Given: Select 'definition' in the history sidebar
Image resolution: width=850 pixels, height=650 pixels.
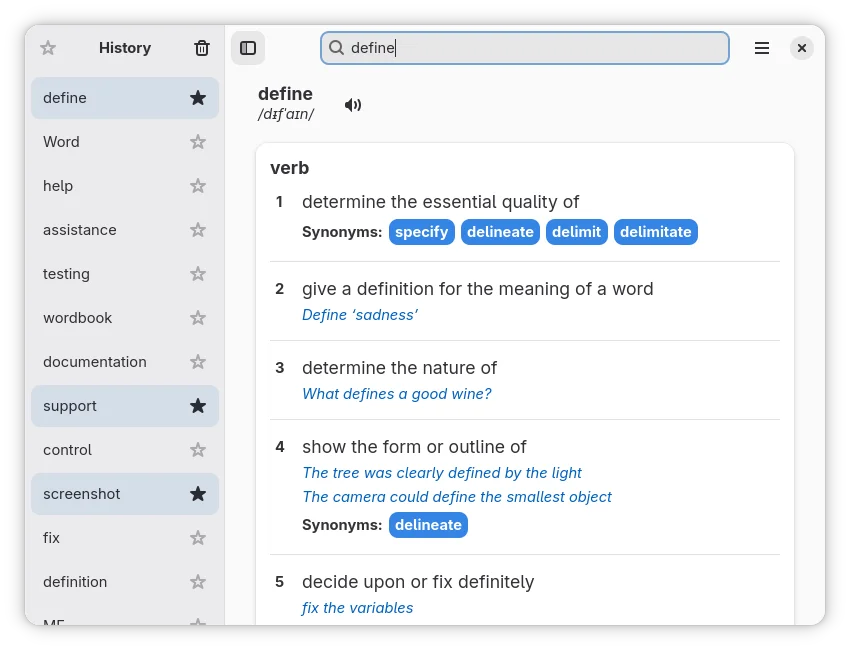Looking at the screenshot, I should point(75,581).
